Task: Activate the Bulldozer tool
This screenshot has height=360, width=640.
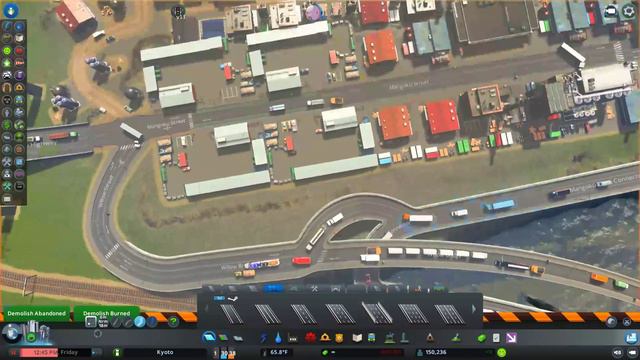Action: click(631, 338)
